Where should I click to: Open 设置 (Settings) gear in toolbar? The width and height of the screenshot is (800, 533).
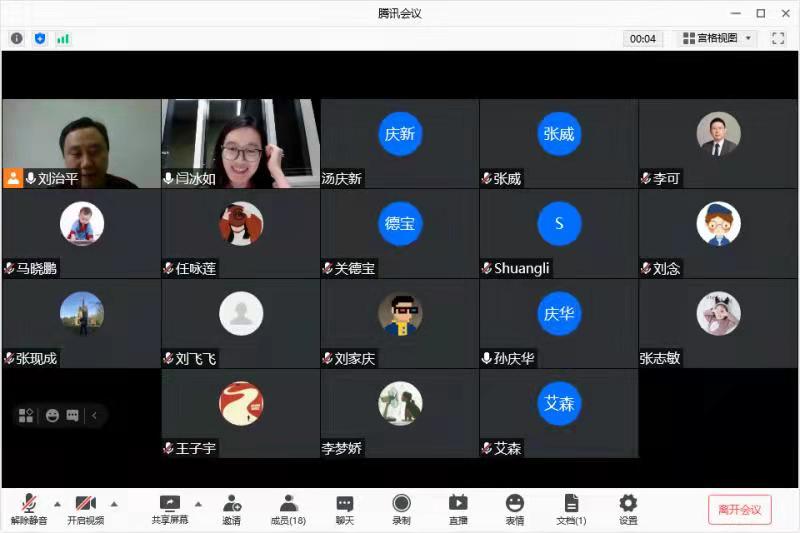tap(628, 509)
